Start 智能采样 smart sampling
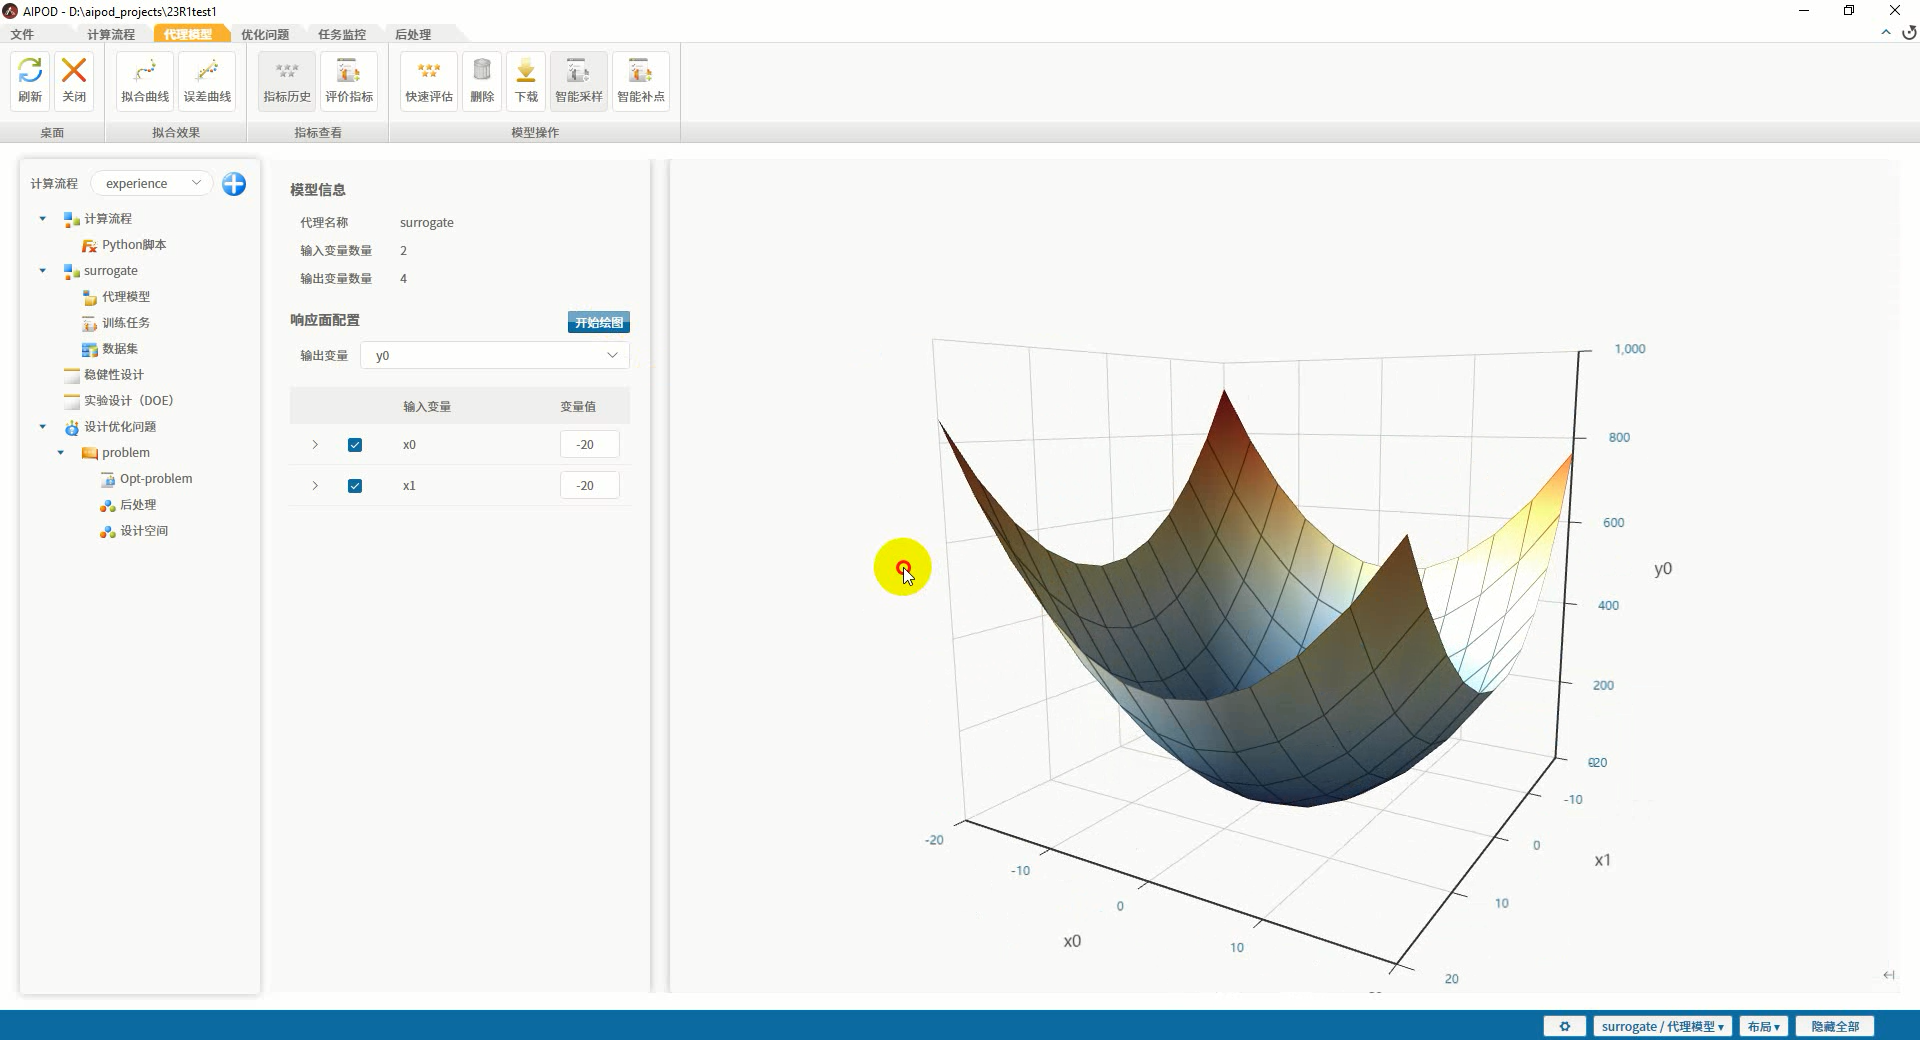The height and width of the screenshot is (1040, 1920). coord(579,80)
